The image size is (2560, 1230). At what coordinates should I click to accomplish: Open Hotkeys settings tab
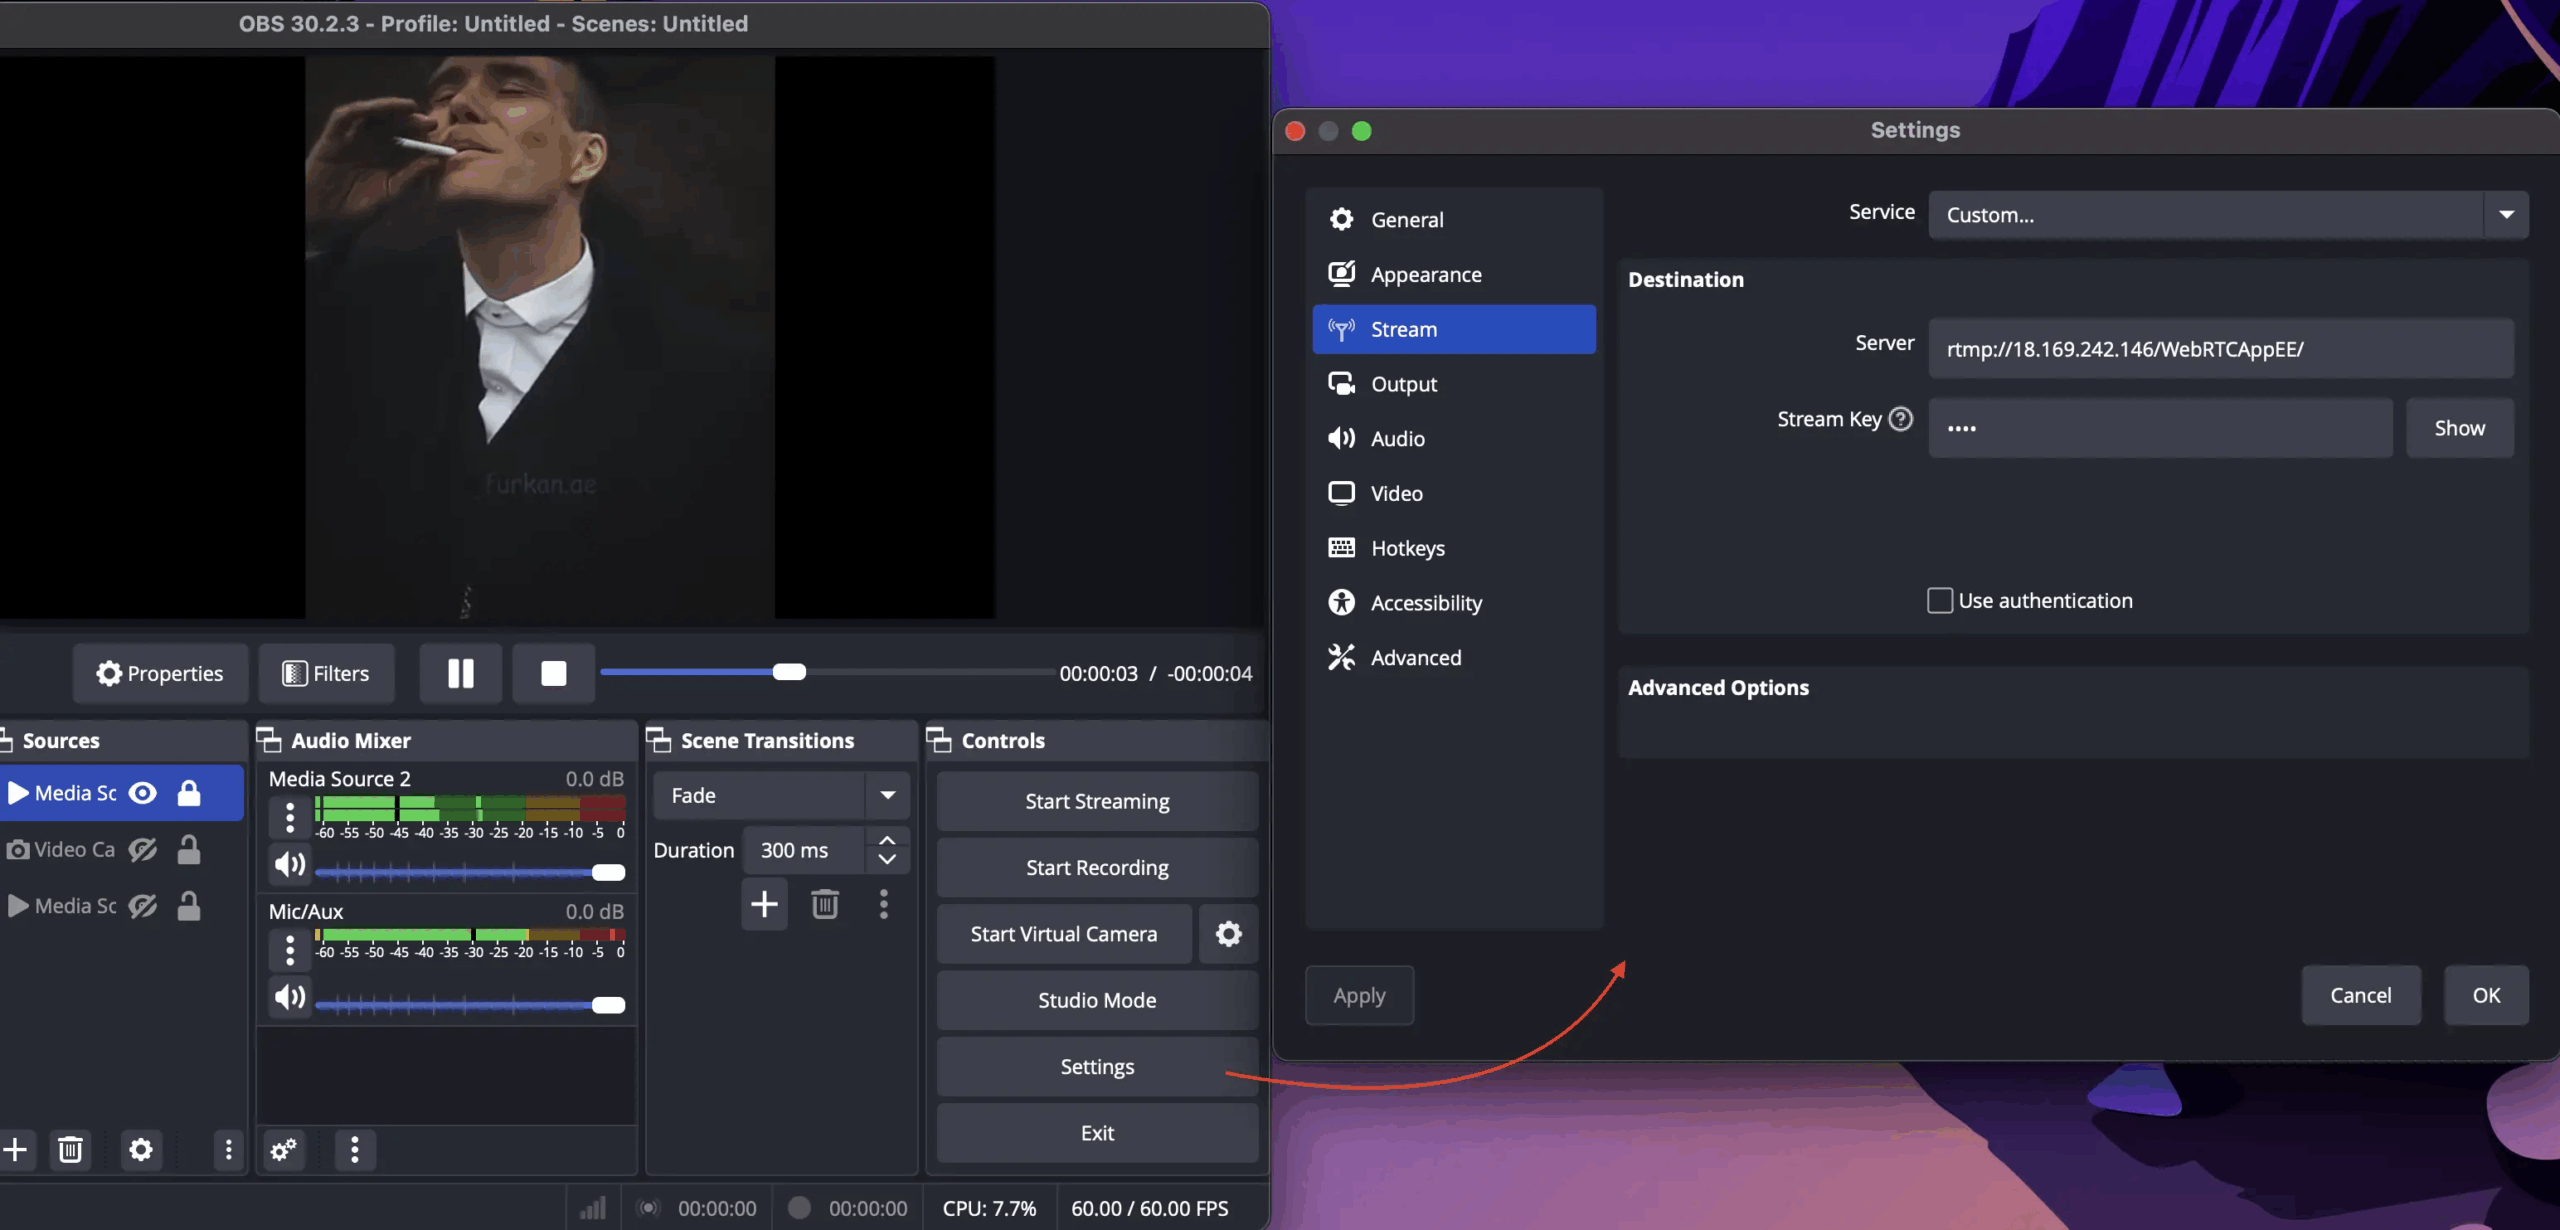coord(1454,548)
